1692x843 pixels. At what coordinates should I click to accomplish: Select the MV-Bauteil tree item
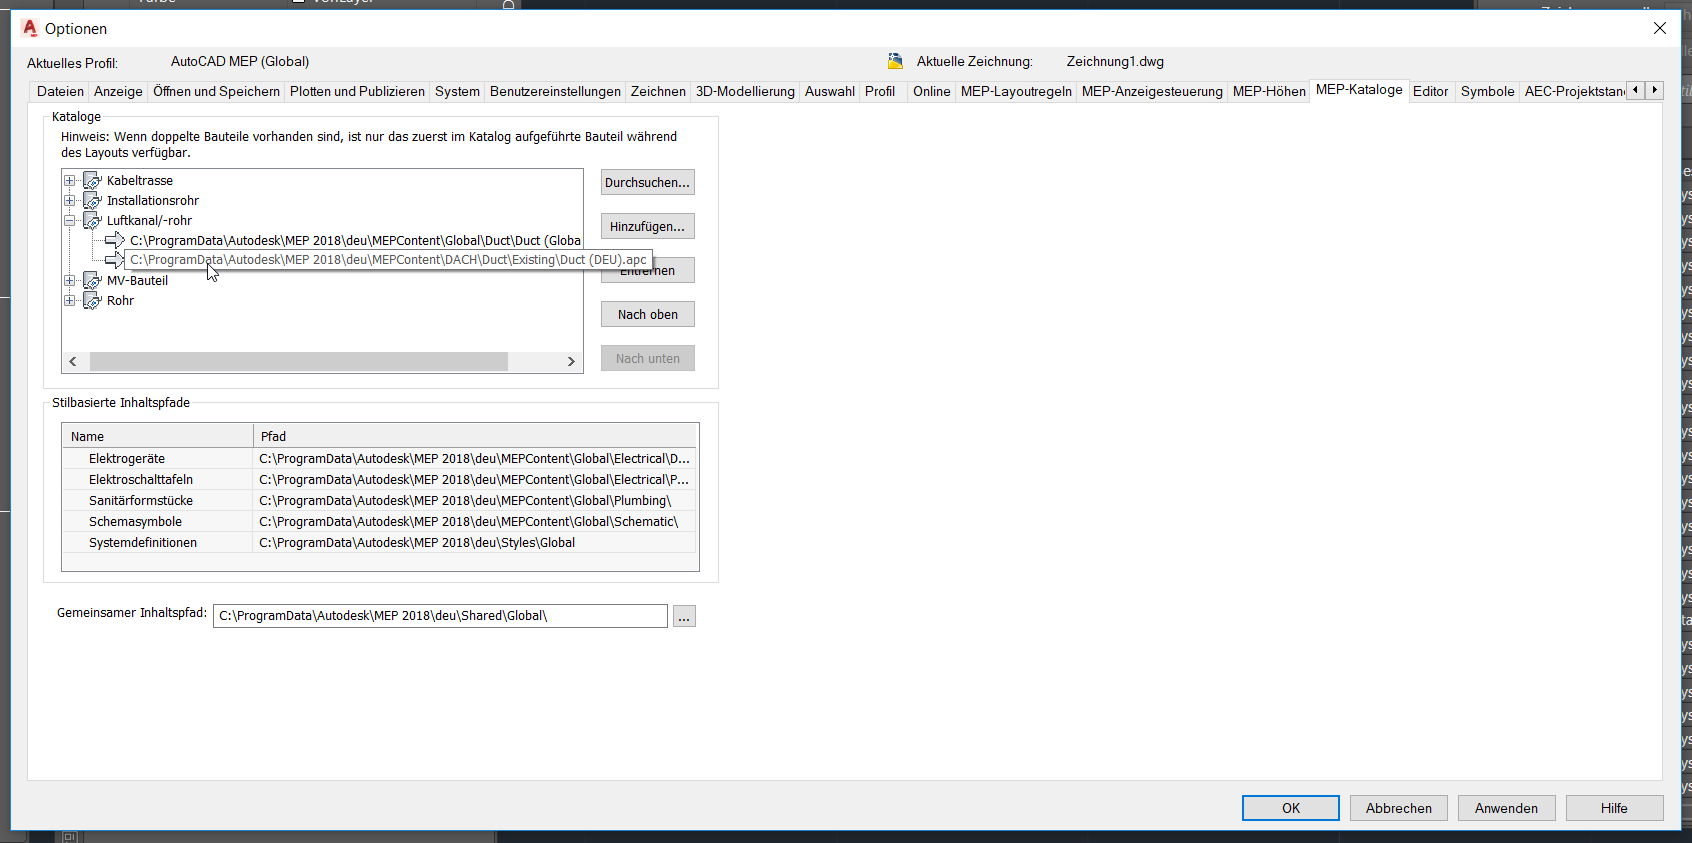point(137,280)
